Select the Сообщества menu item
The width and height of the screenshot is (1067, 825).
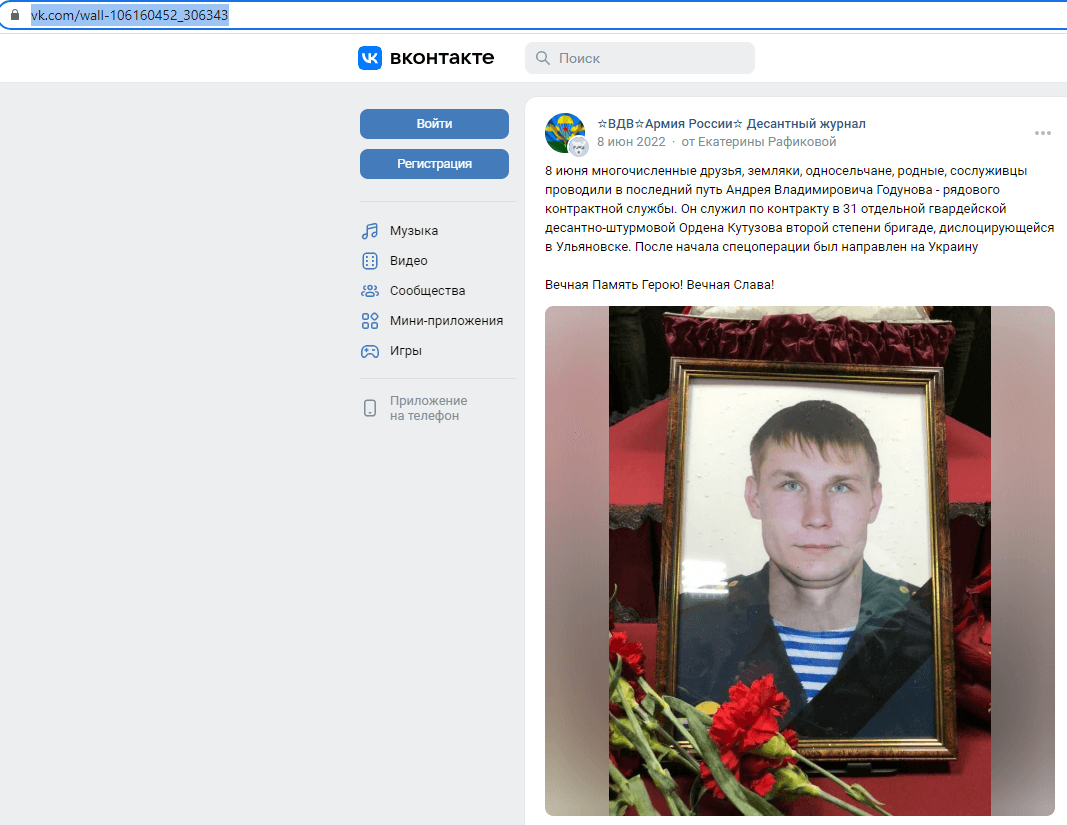pos(427,291)
